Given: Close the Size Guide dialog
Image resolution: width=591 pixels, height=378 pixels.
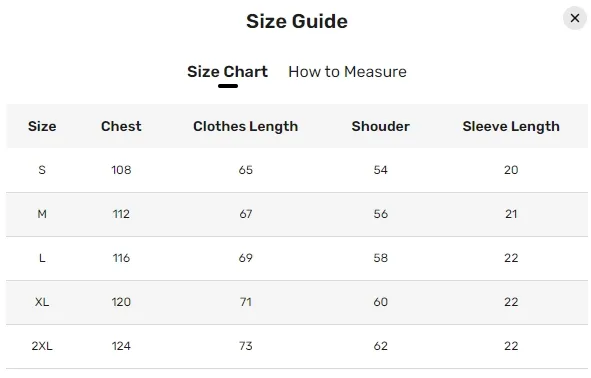Looking at the screenshot, I should click(574, 18).
